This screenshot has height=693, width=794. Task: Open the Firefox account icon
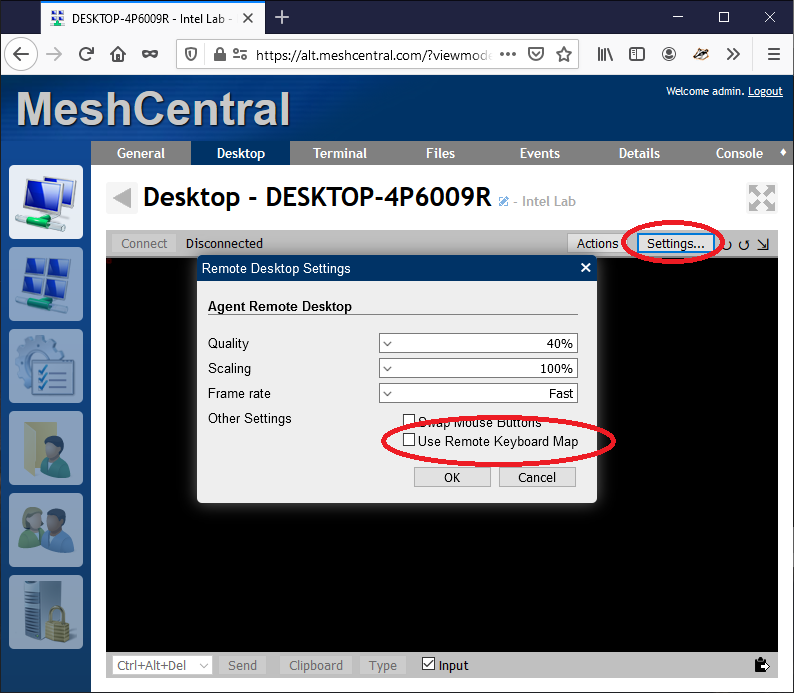669,54
